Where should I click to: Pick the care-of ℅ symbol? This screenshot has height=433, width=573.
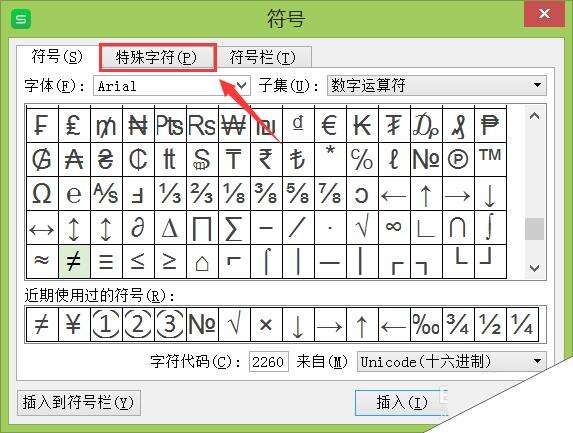362,159
